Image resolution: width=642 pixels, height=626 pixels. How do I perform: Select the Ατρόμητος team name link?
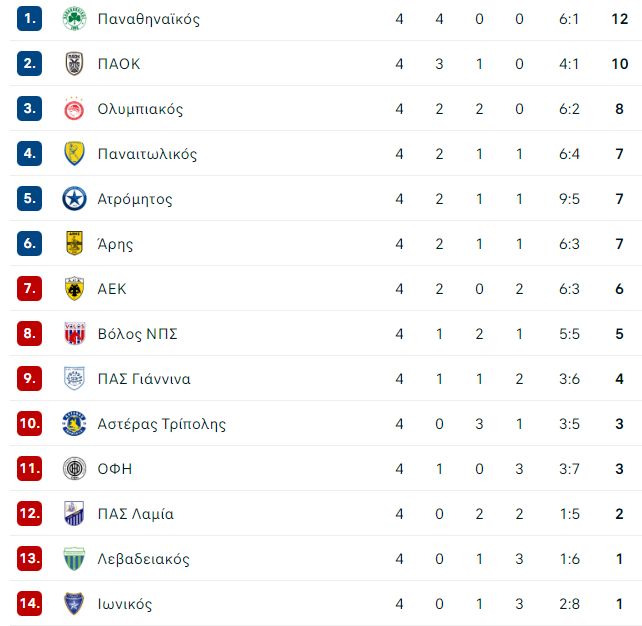click(135, 199)
